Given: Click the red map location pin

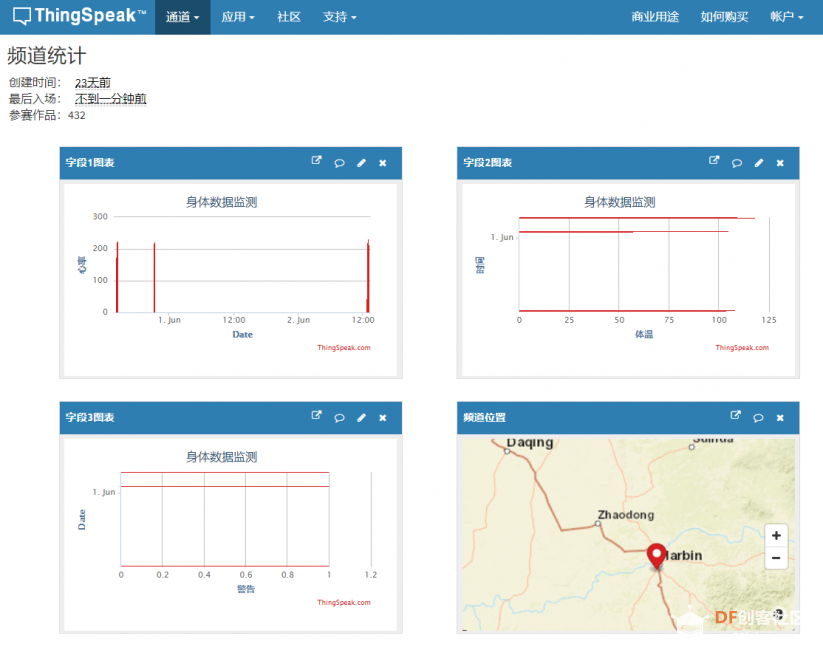Looking at the screenshot, I should tap(657, 556).
